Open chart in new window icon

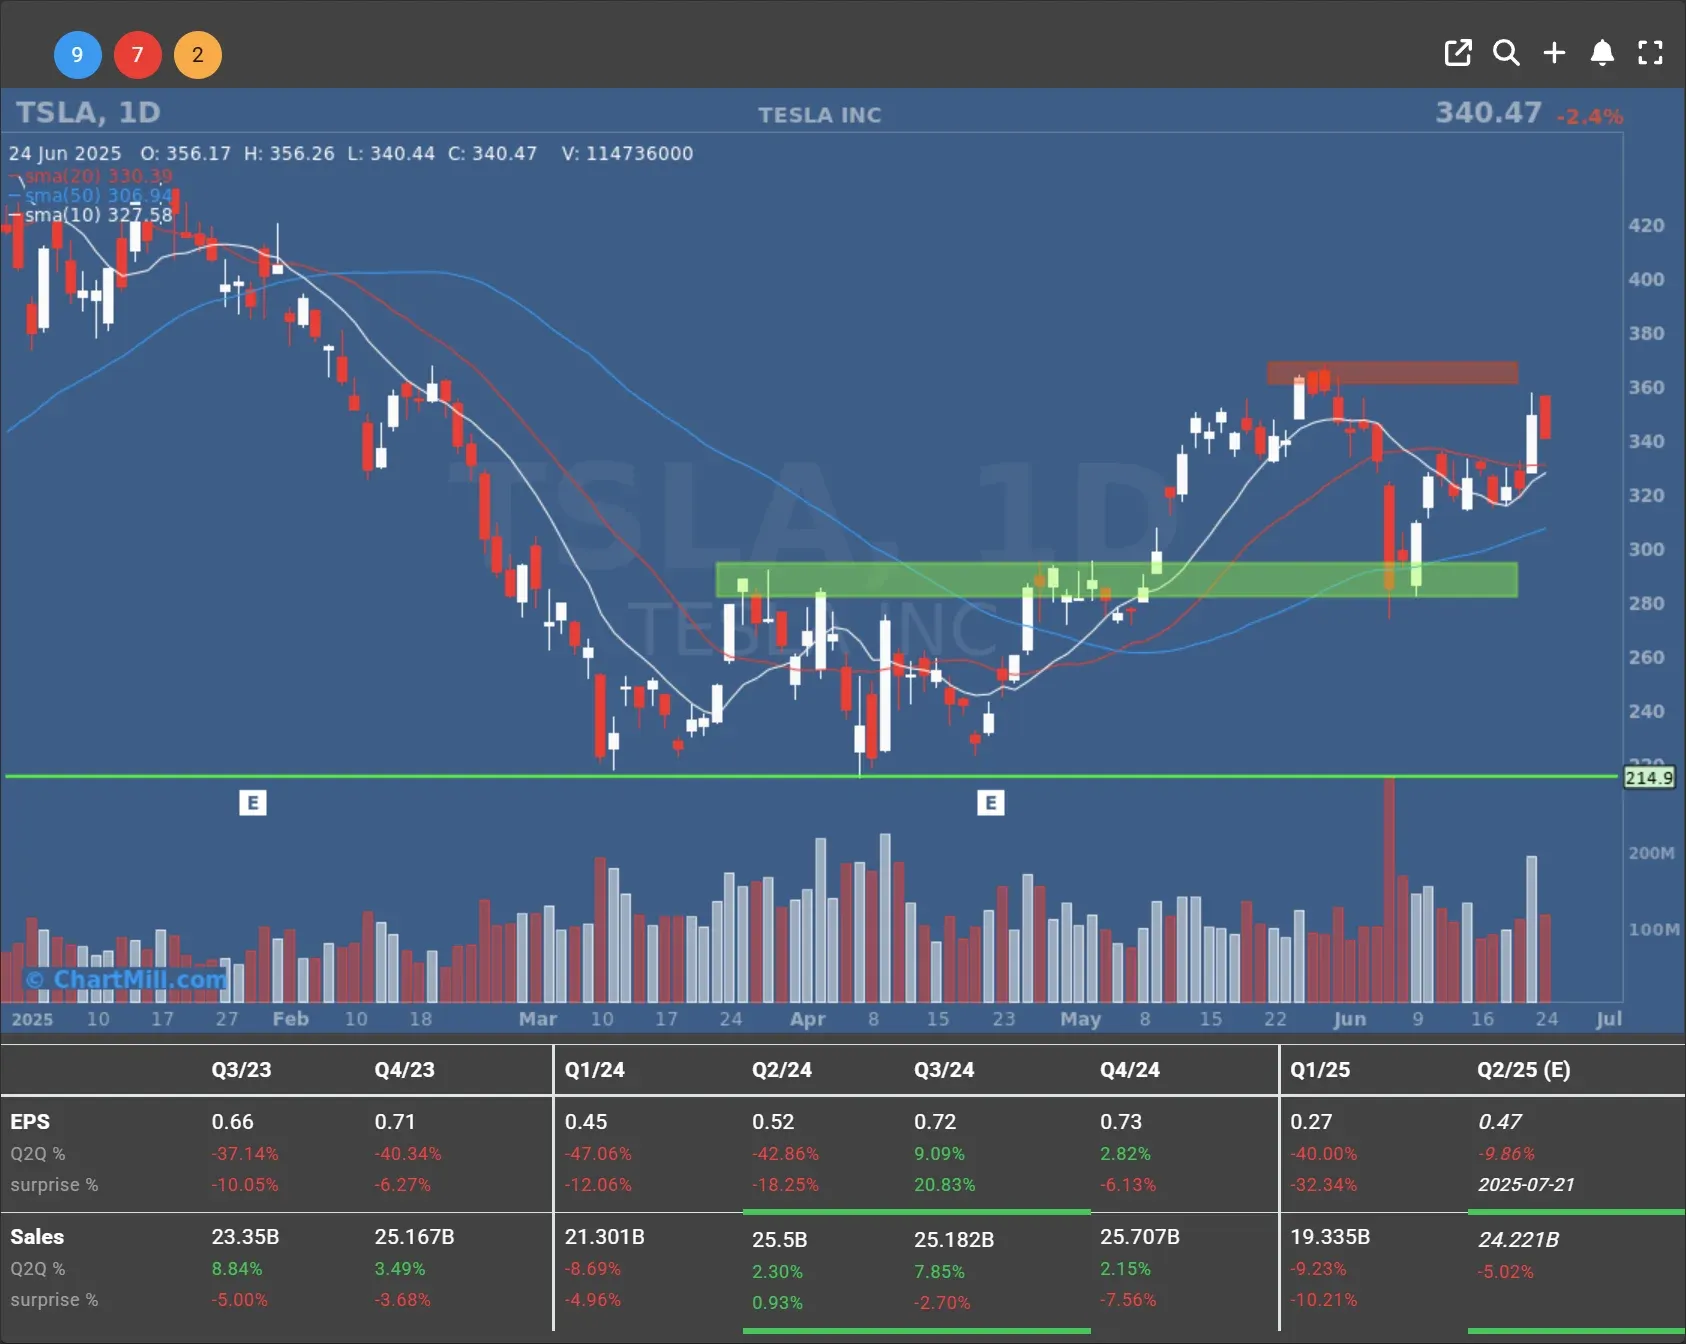(x=1458, y=53)
